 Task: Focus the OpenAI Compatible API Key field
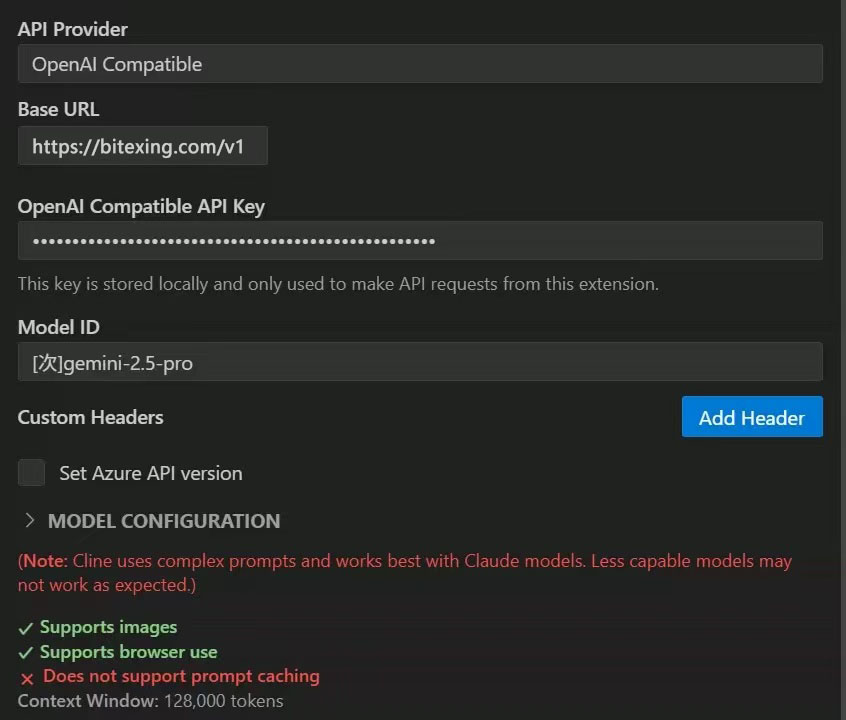[420, 241]
